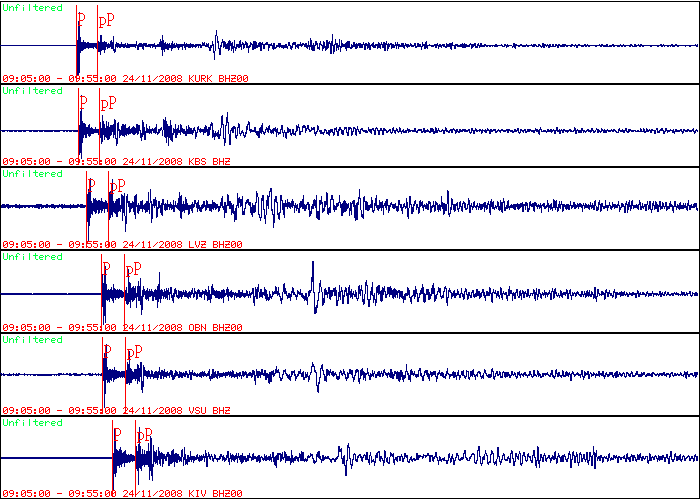The width and height of the screenshot is (700, 500).
Task: Select the P arrival marker on KBS trace
Action: [83, 102]
